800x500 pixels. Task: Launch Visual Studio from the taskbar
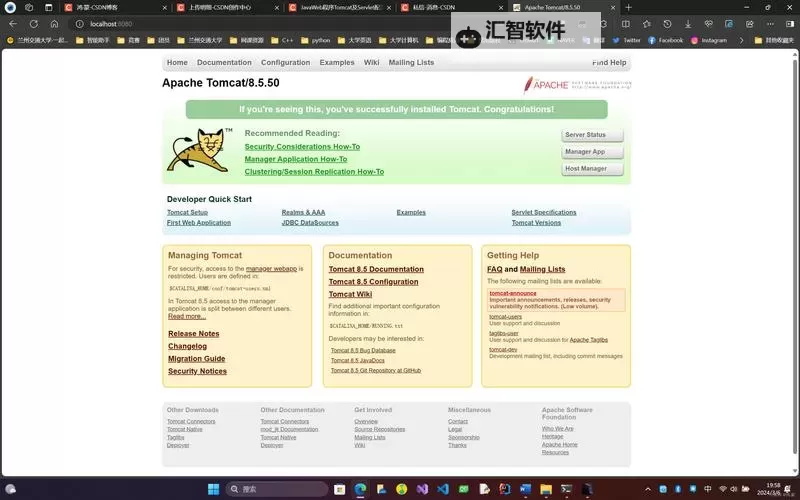click(x=422, y=489)
